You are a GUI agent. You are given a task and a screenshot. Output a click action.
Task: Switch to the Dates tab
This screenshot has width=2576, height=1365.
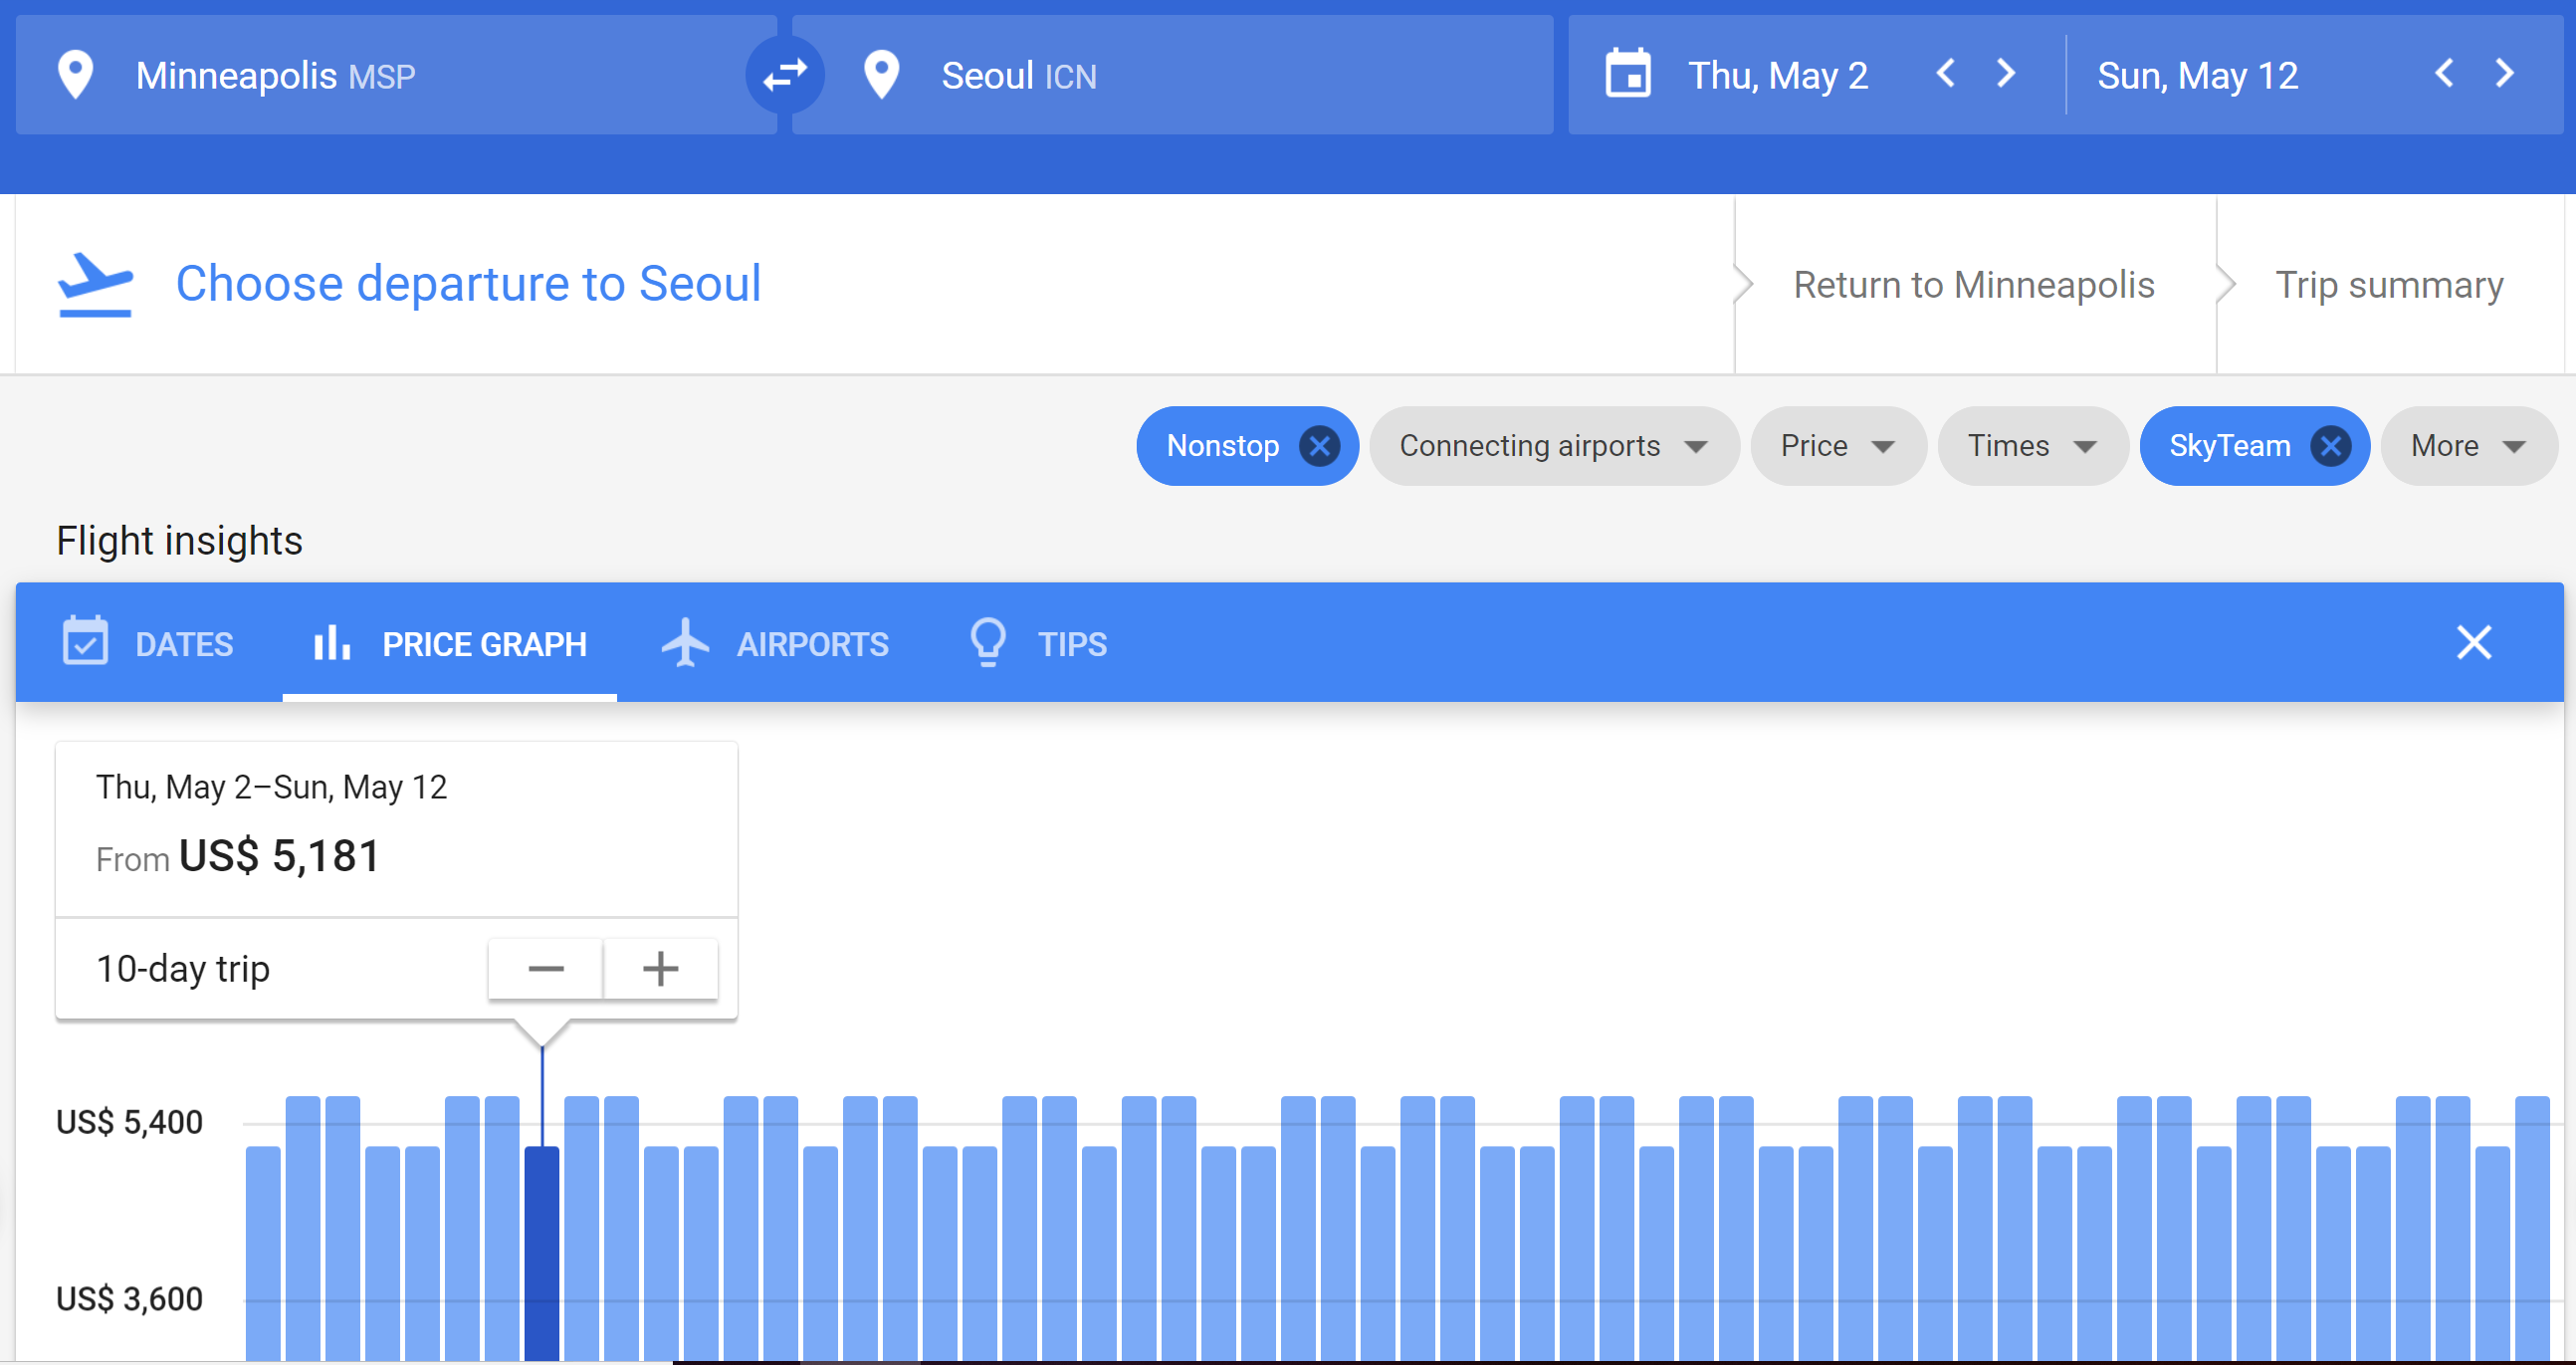(149, 643)
